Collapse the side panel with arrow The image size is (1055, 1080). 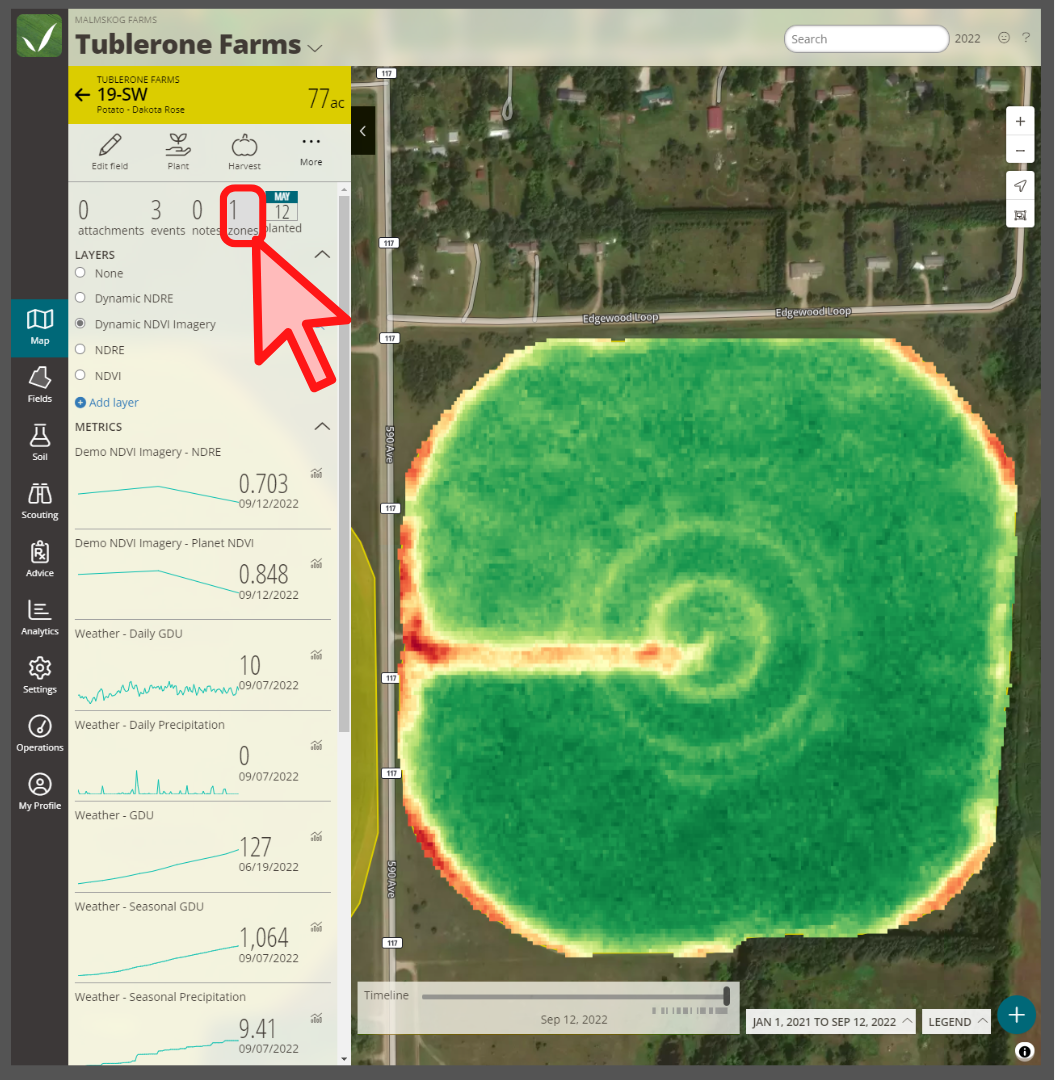[363, 131]
